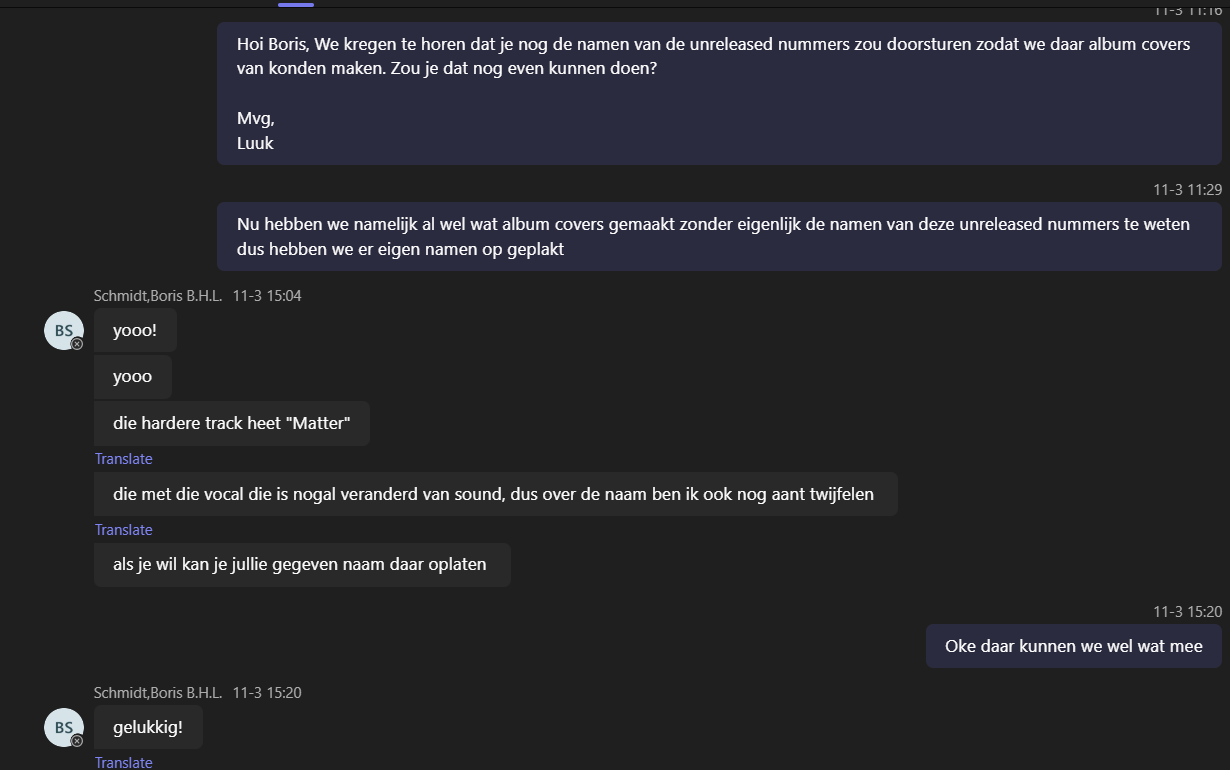Click the "yooo!" message bubble with exclamation mark
This screenshot has width=1230, height=770.
coord(135,330)
